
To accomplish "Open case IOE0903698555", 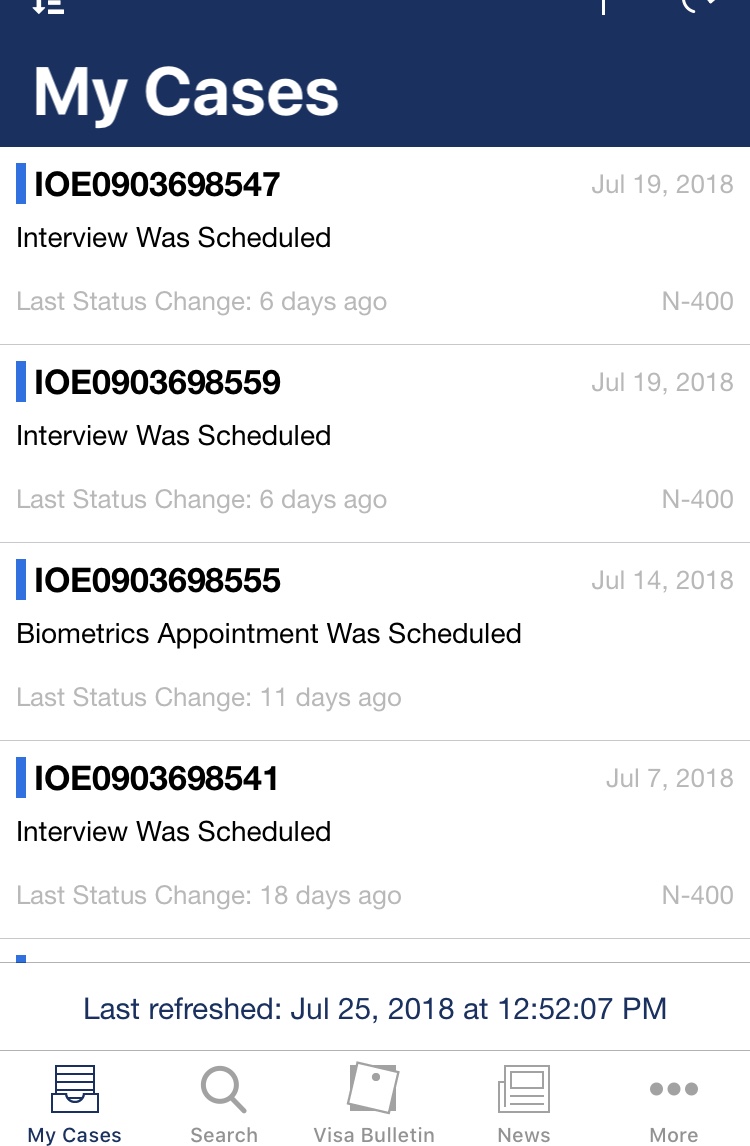I will coord(375,642).
